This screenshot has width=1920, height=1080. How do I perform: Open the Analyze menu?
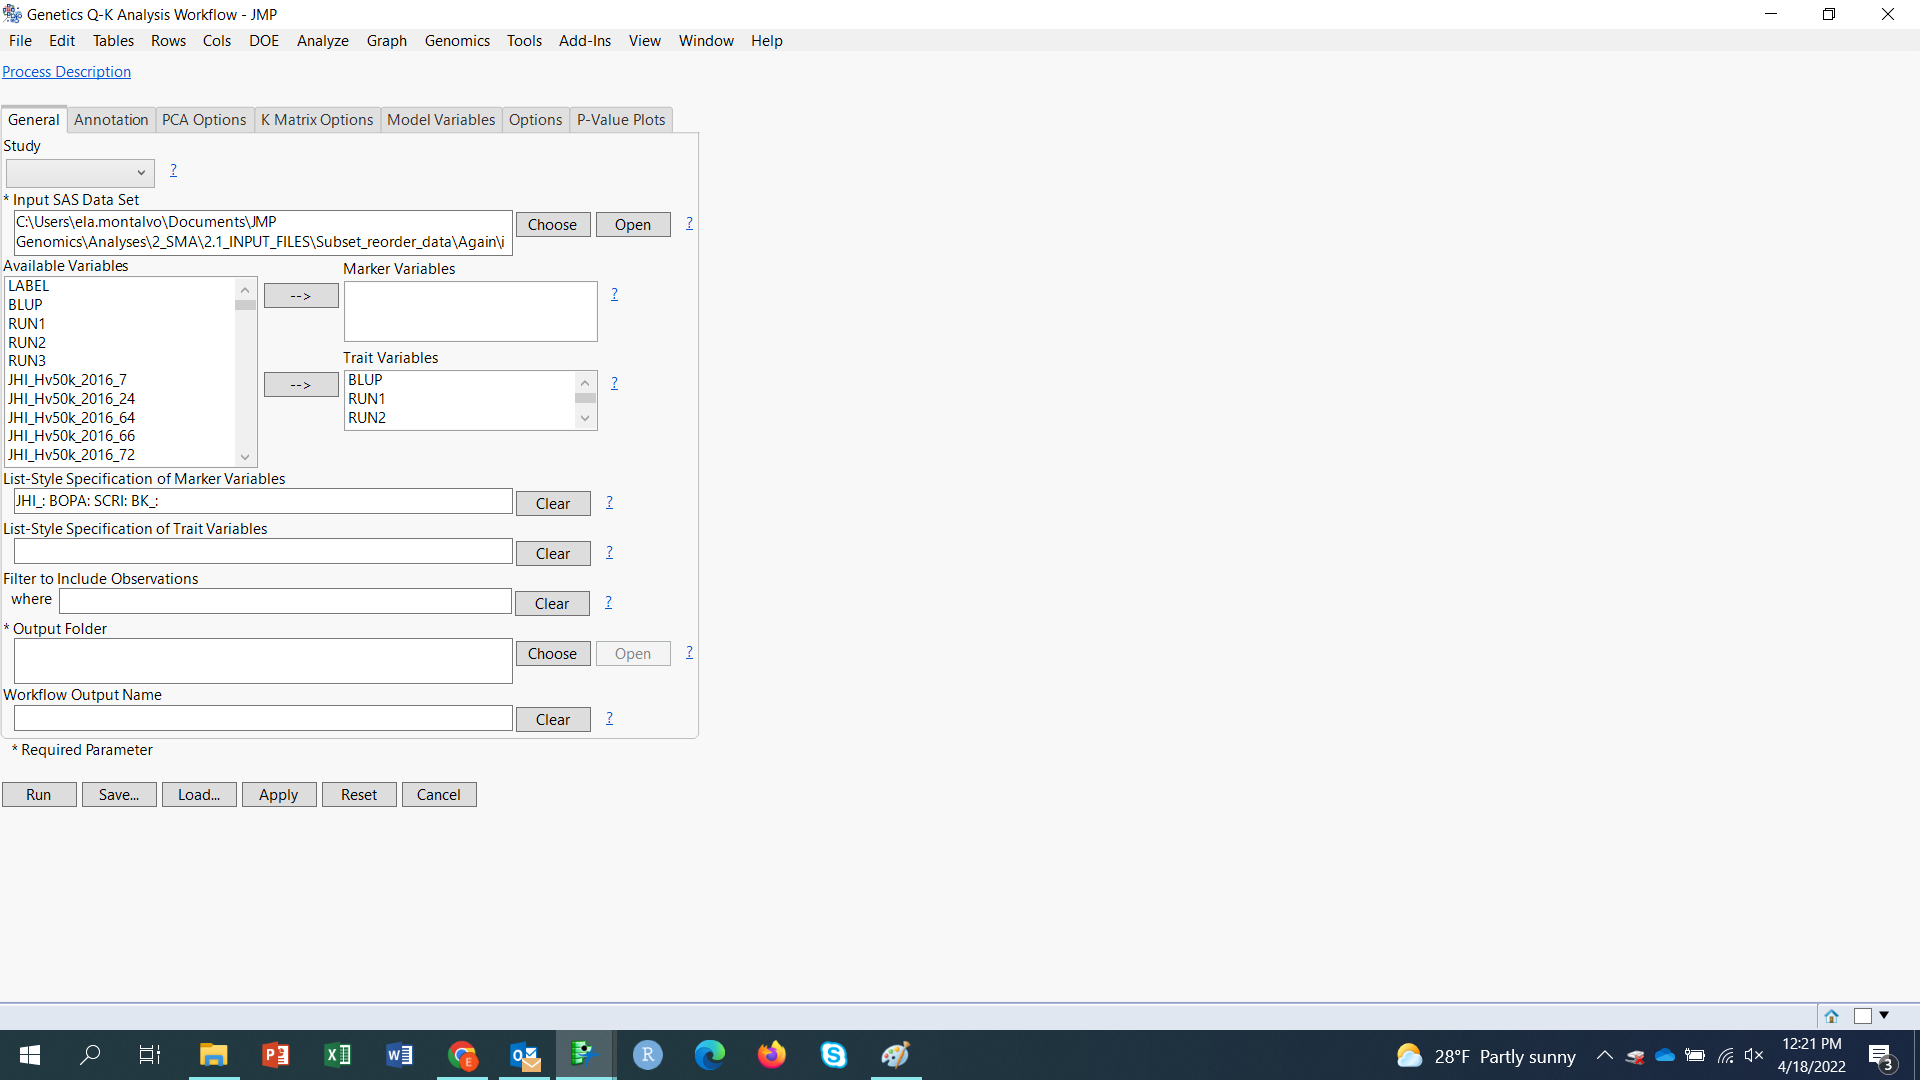(x=323, y=41)
